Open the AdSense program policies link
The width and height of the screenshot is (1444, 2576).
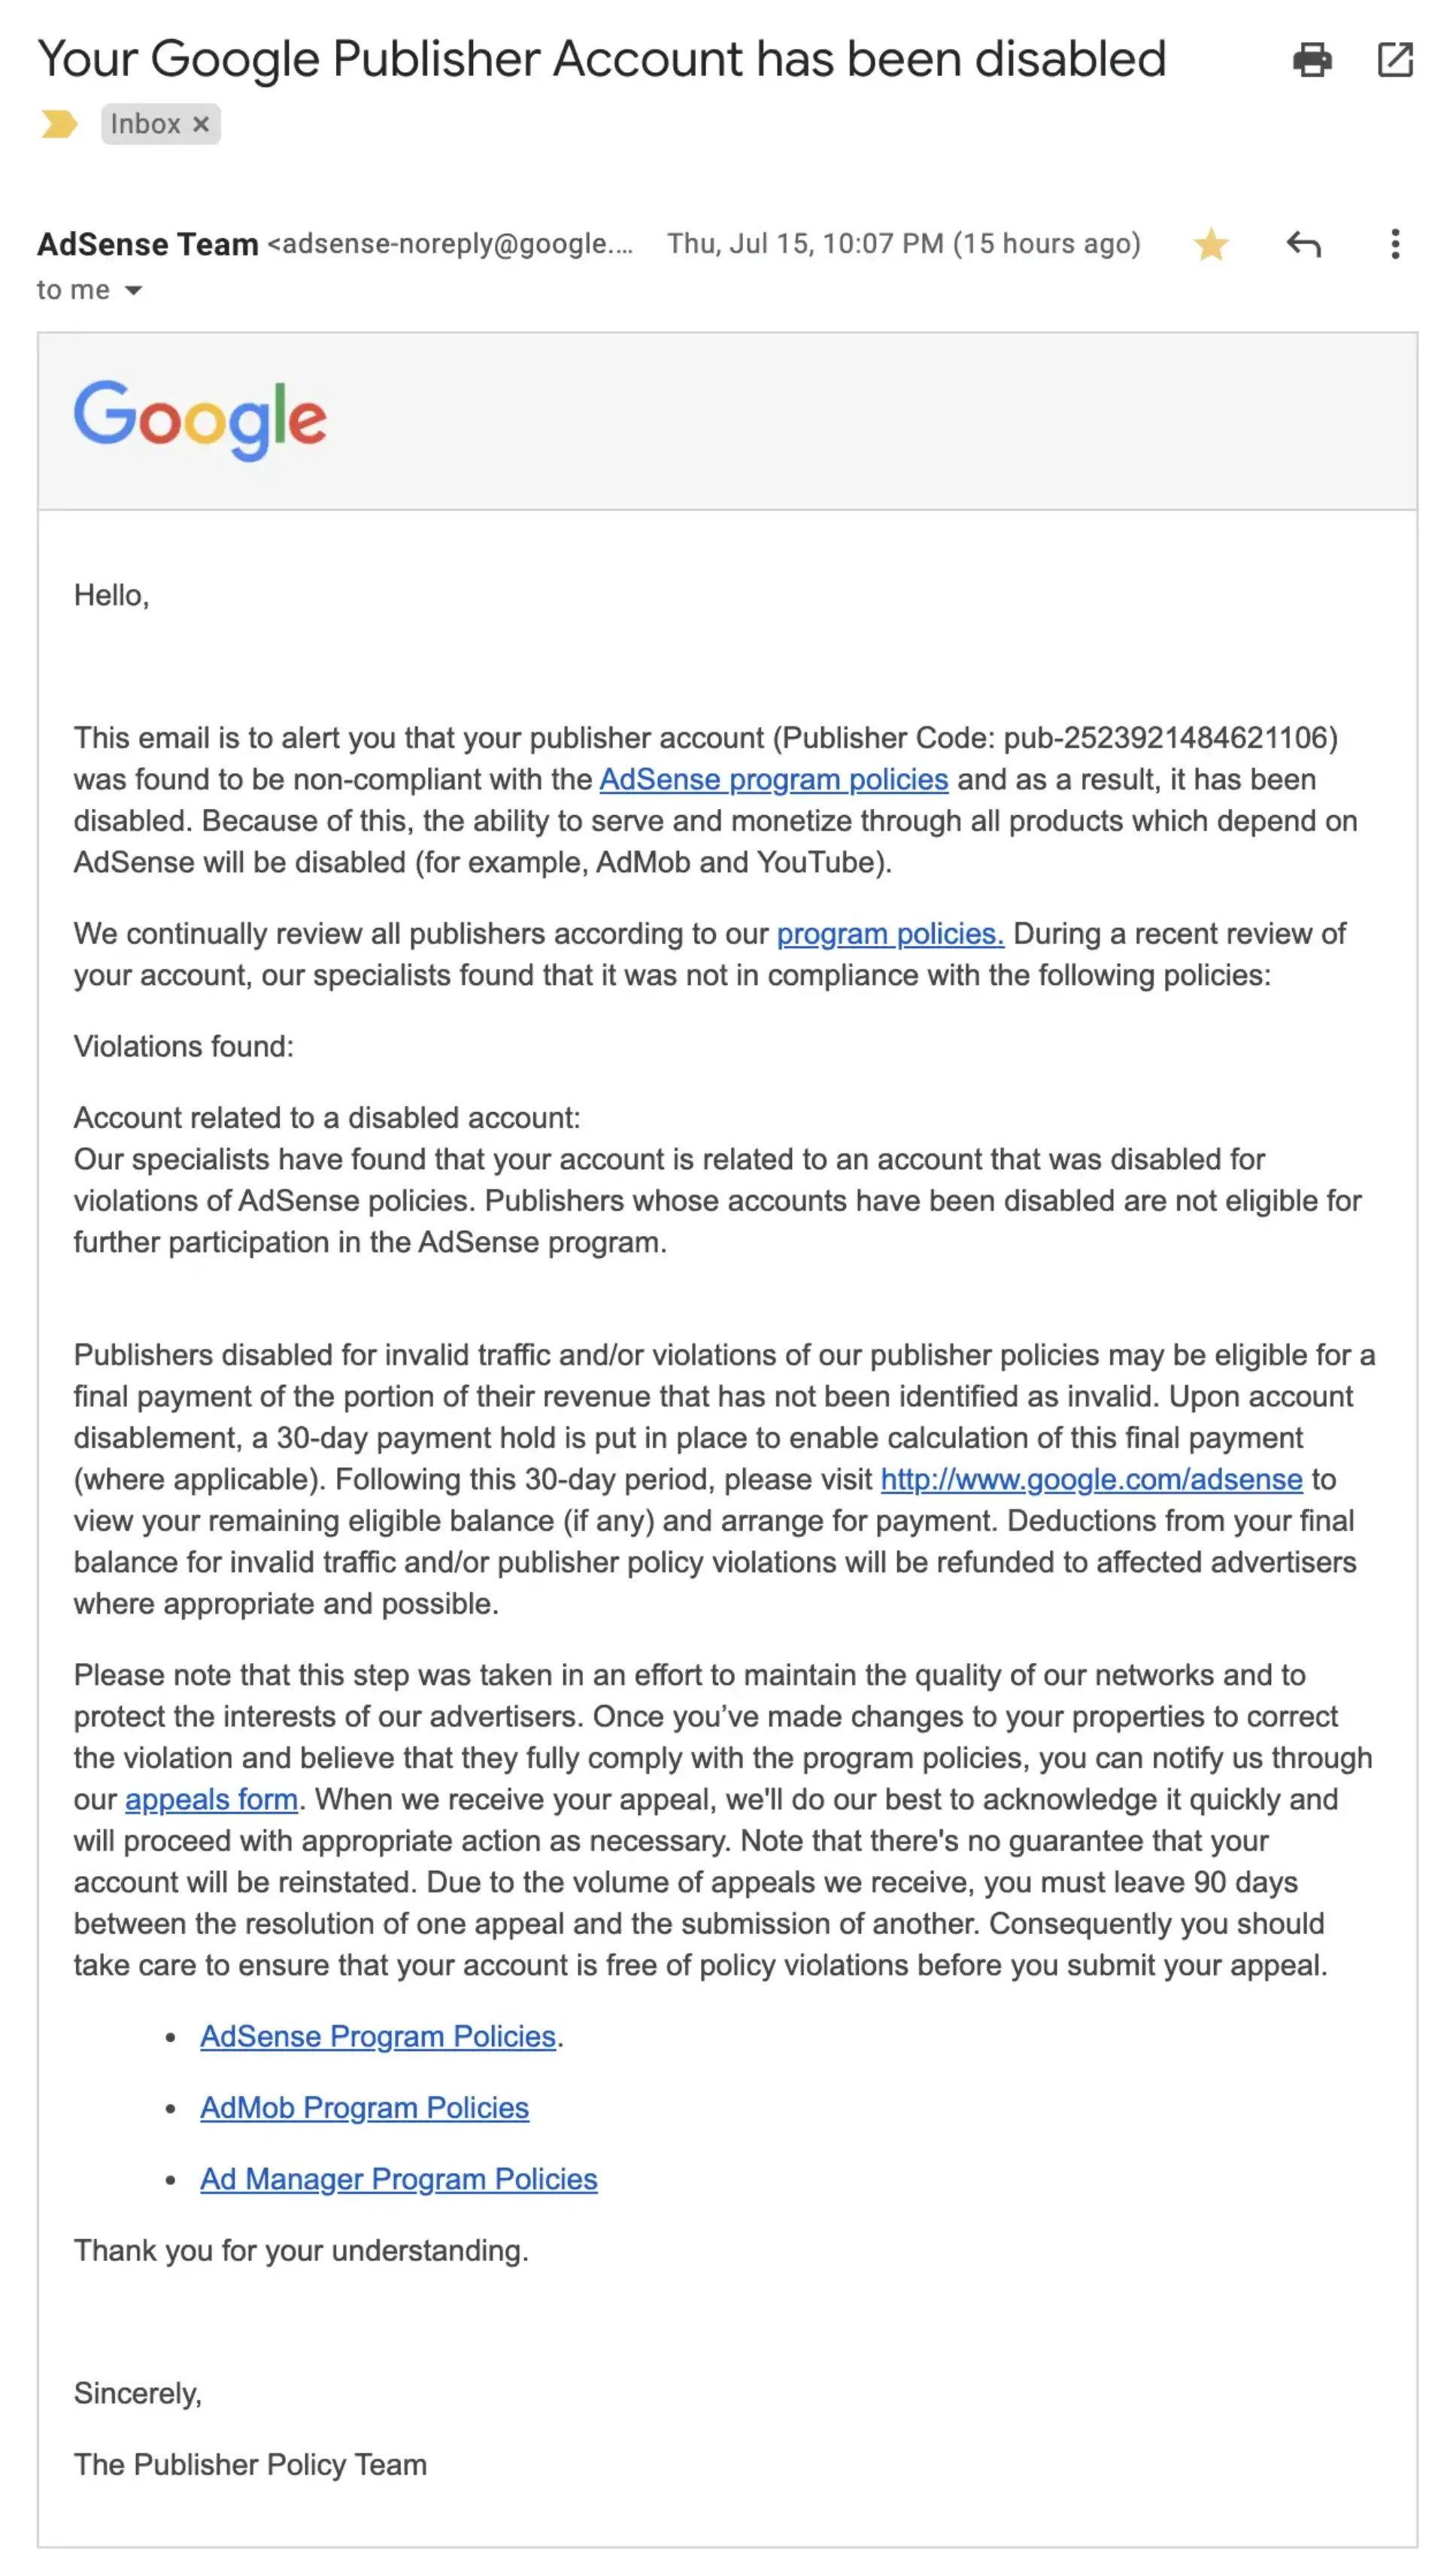pos(773,780)
